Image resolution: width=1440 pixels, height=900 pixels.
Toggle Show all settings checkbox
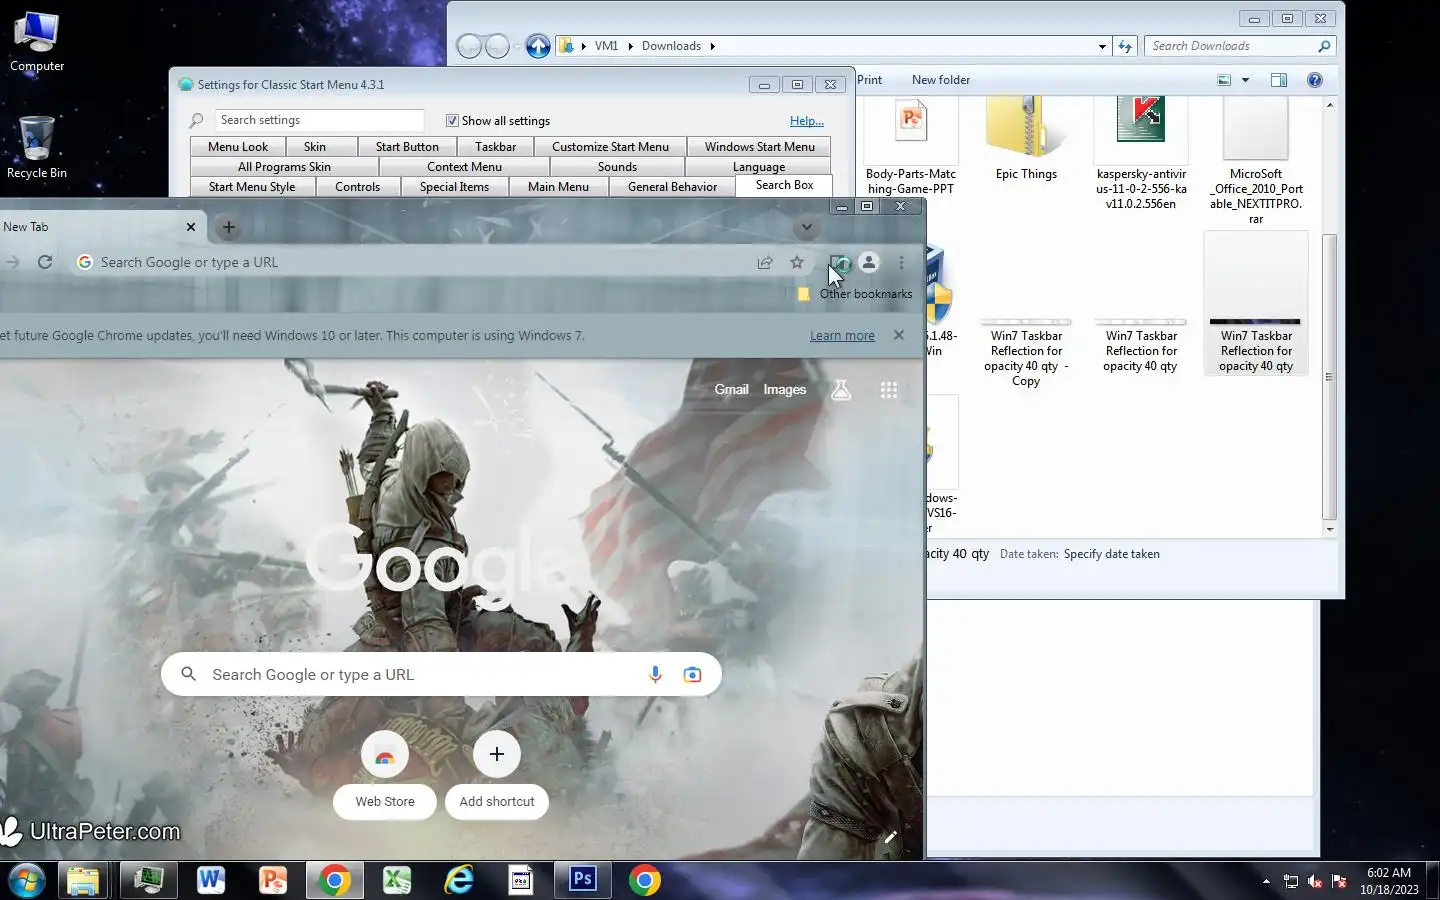[452, 120]
